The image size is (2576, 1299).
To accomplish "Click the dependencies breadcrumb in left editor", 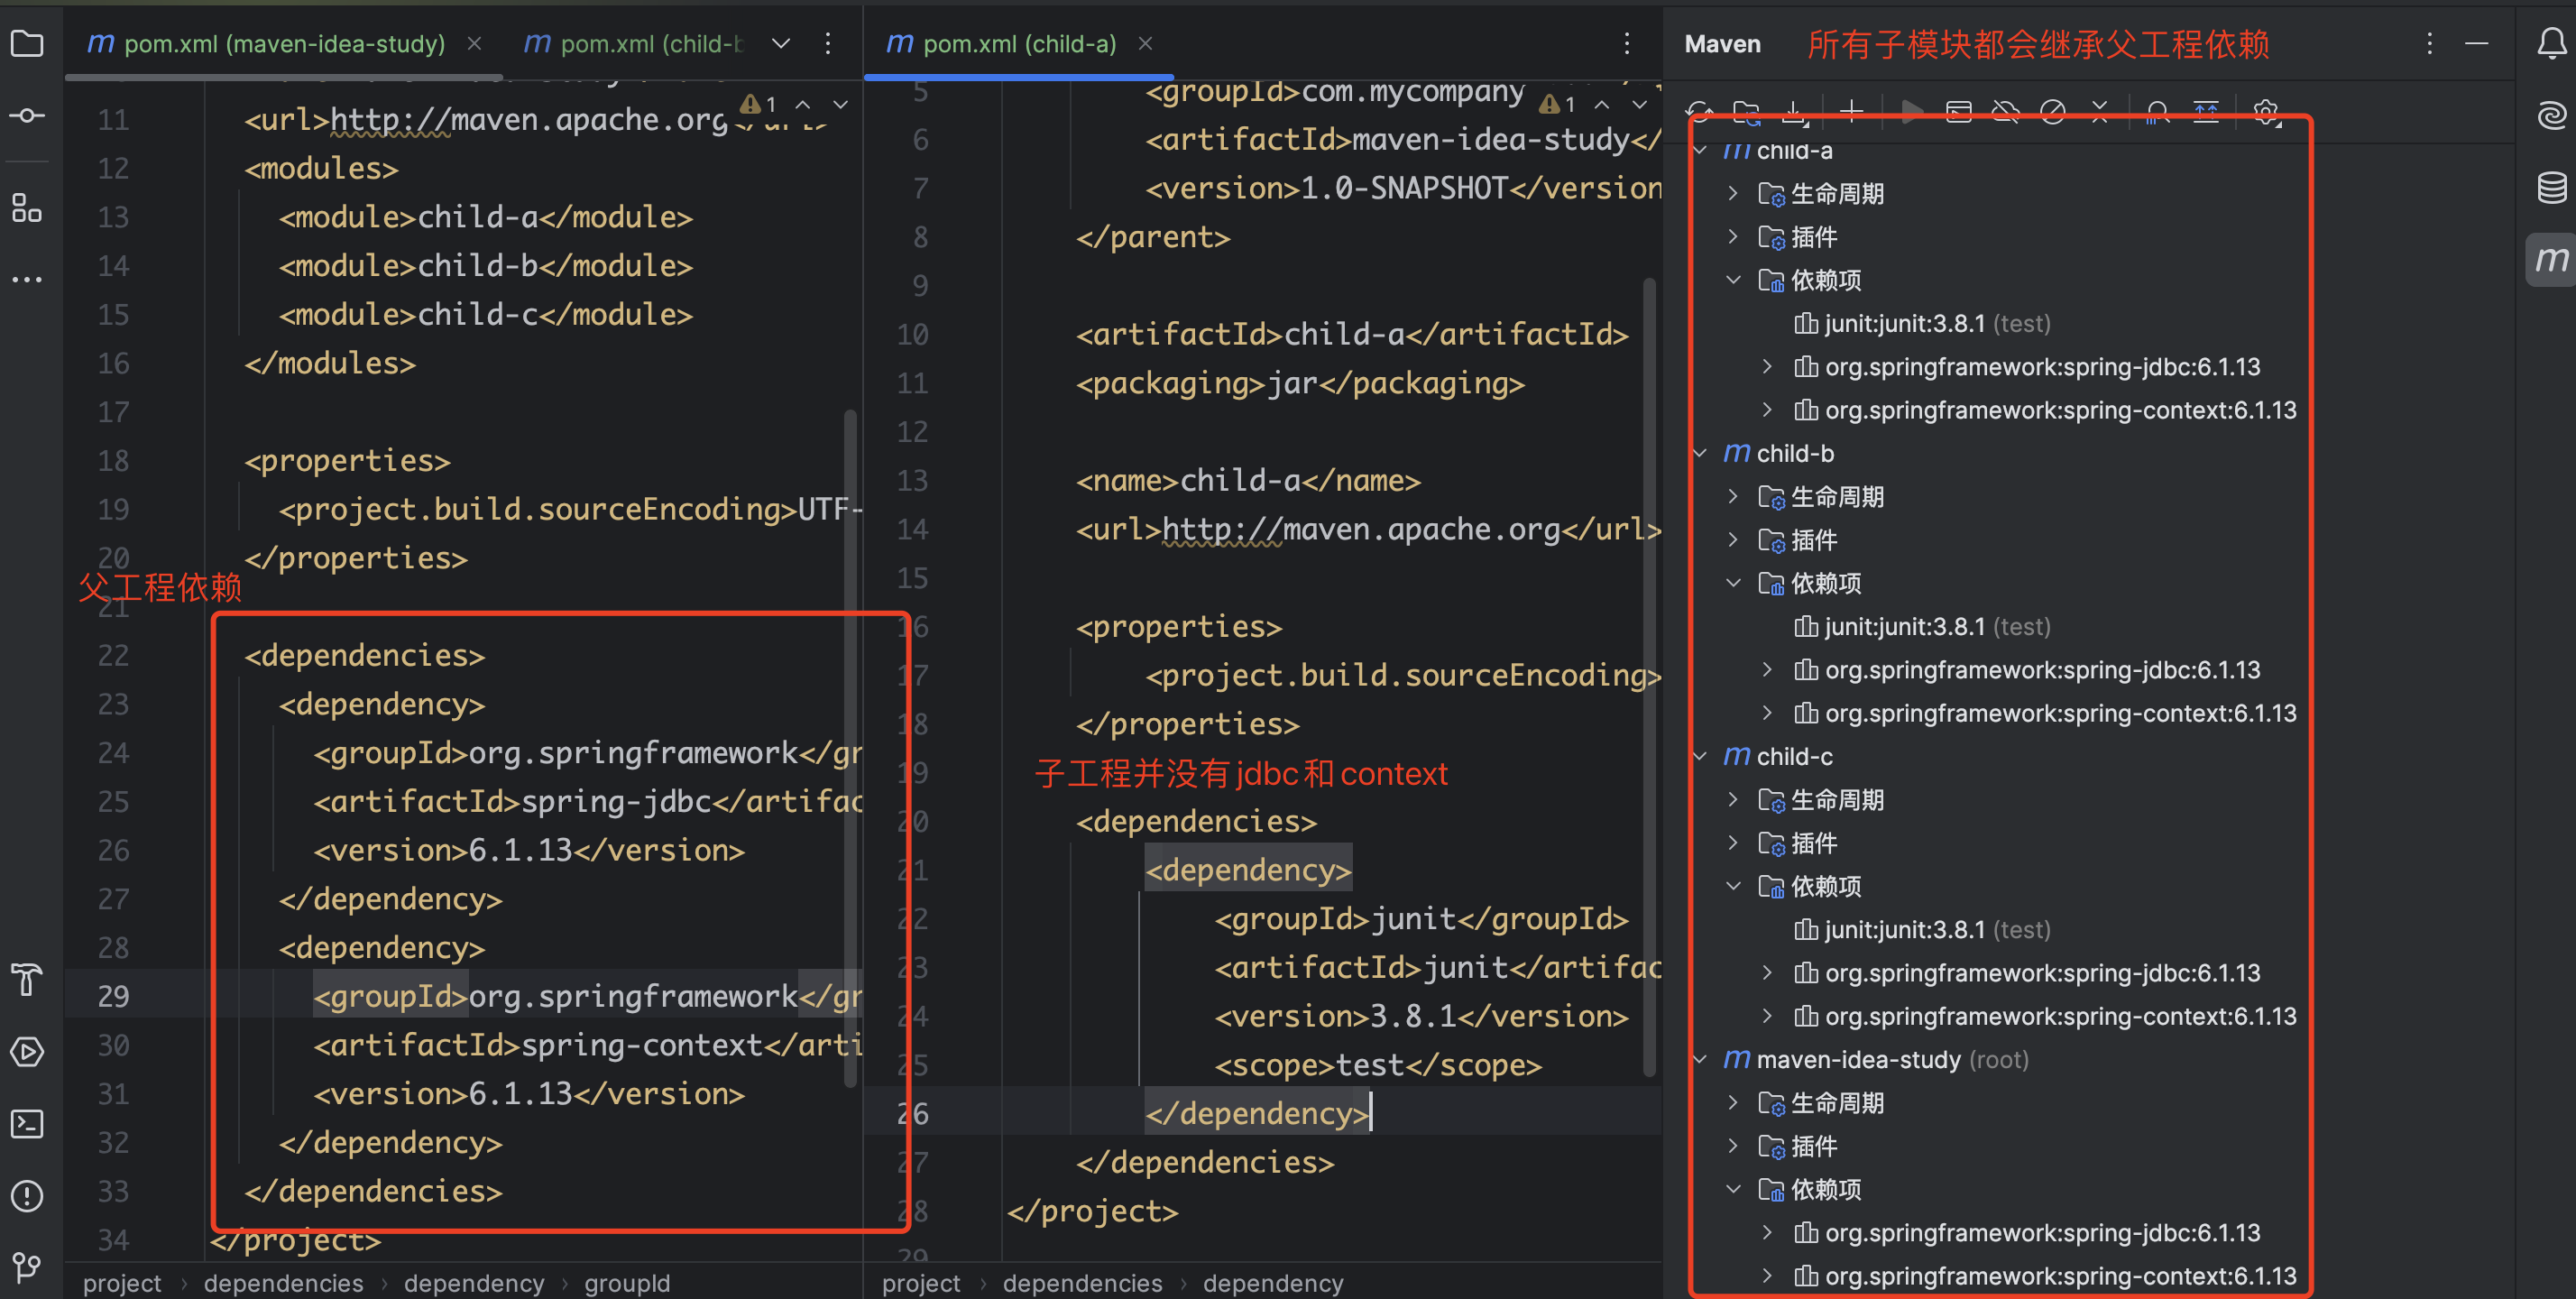I will coord(283,1283).
